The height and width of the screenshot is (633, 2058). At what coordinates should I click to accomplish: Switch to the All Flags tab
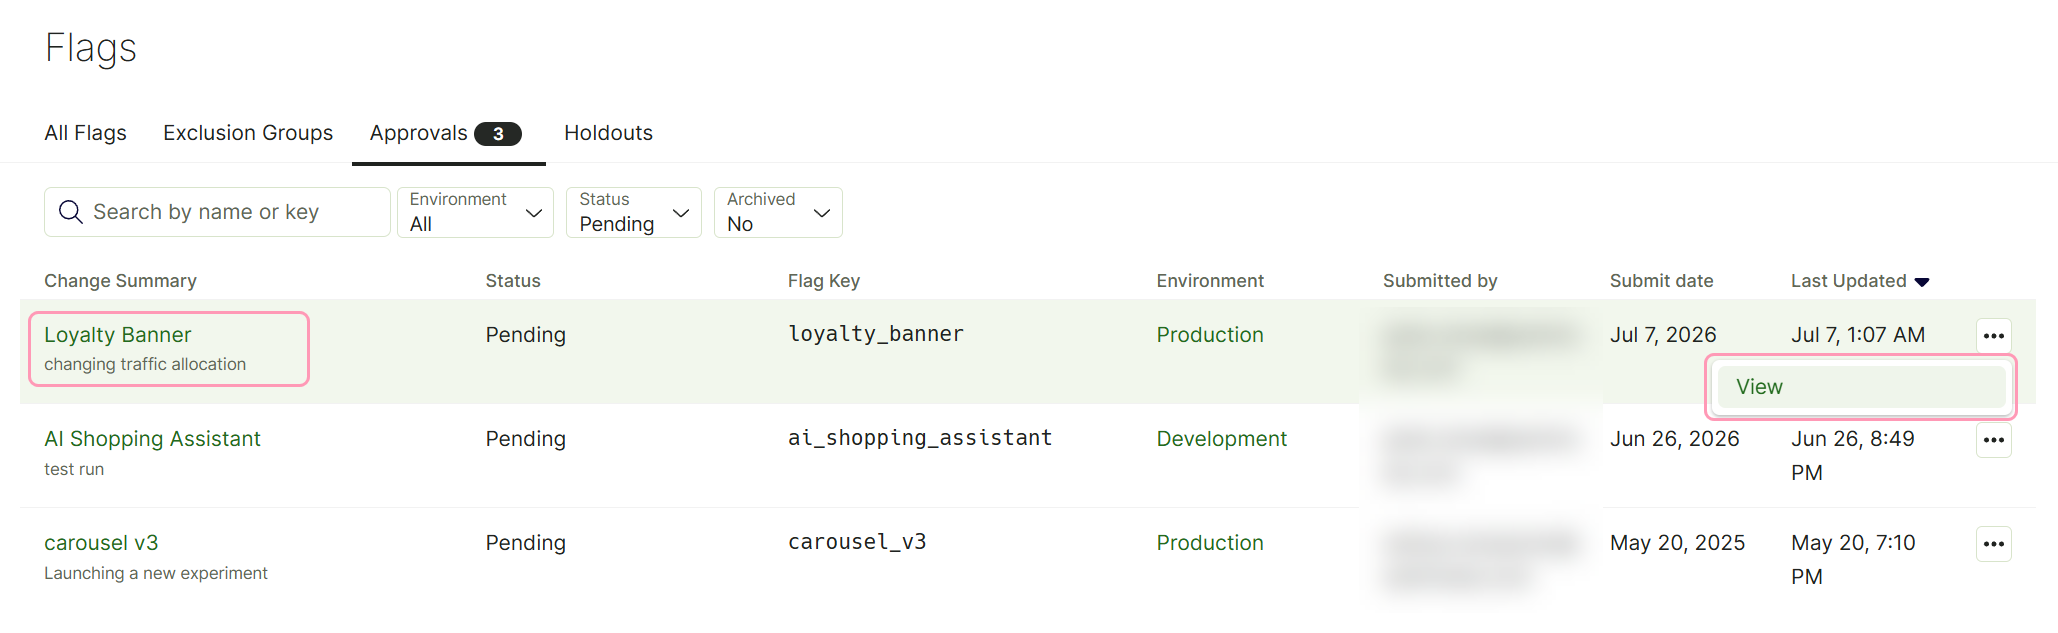click(x=85, y=133)
